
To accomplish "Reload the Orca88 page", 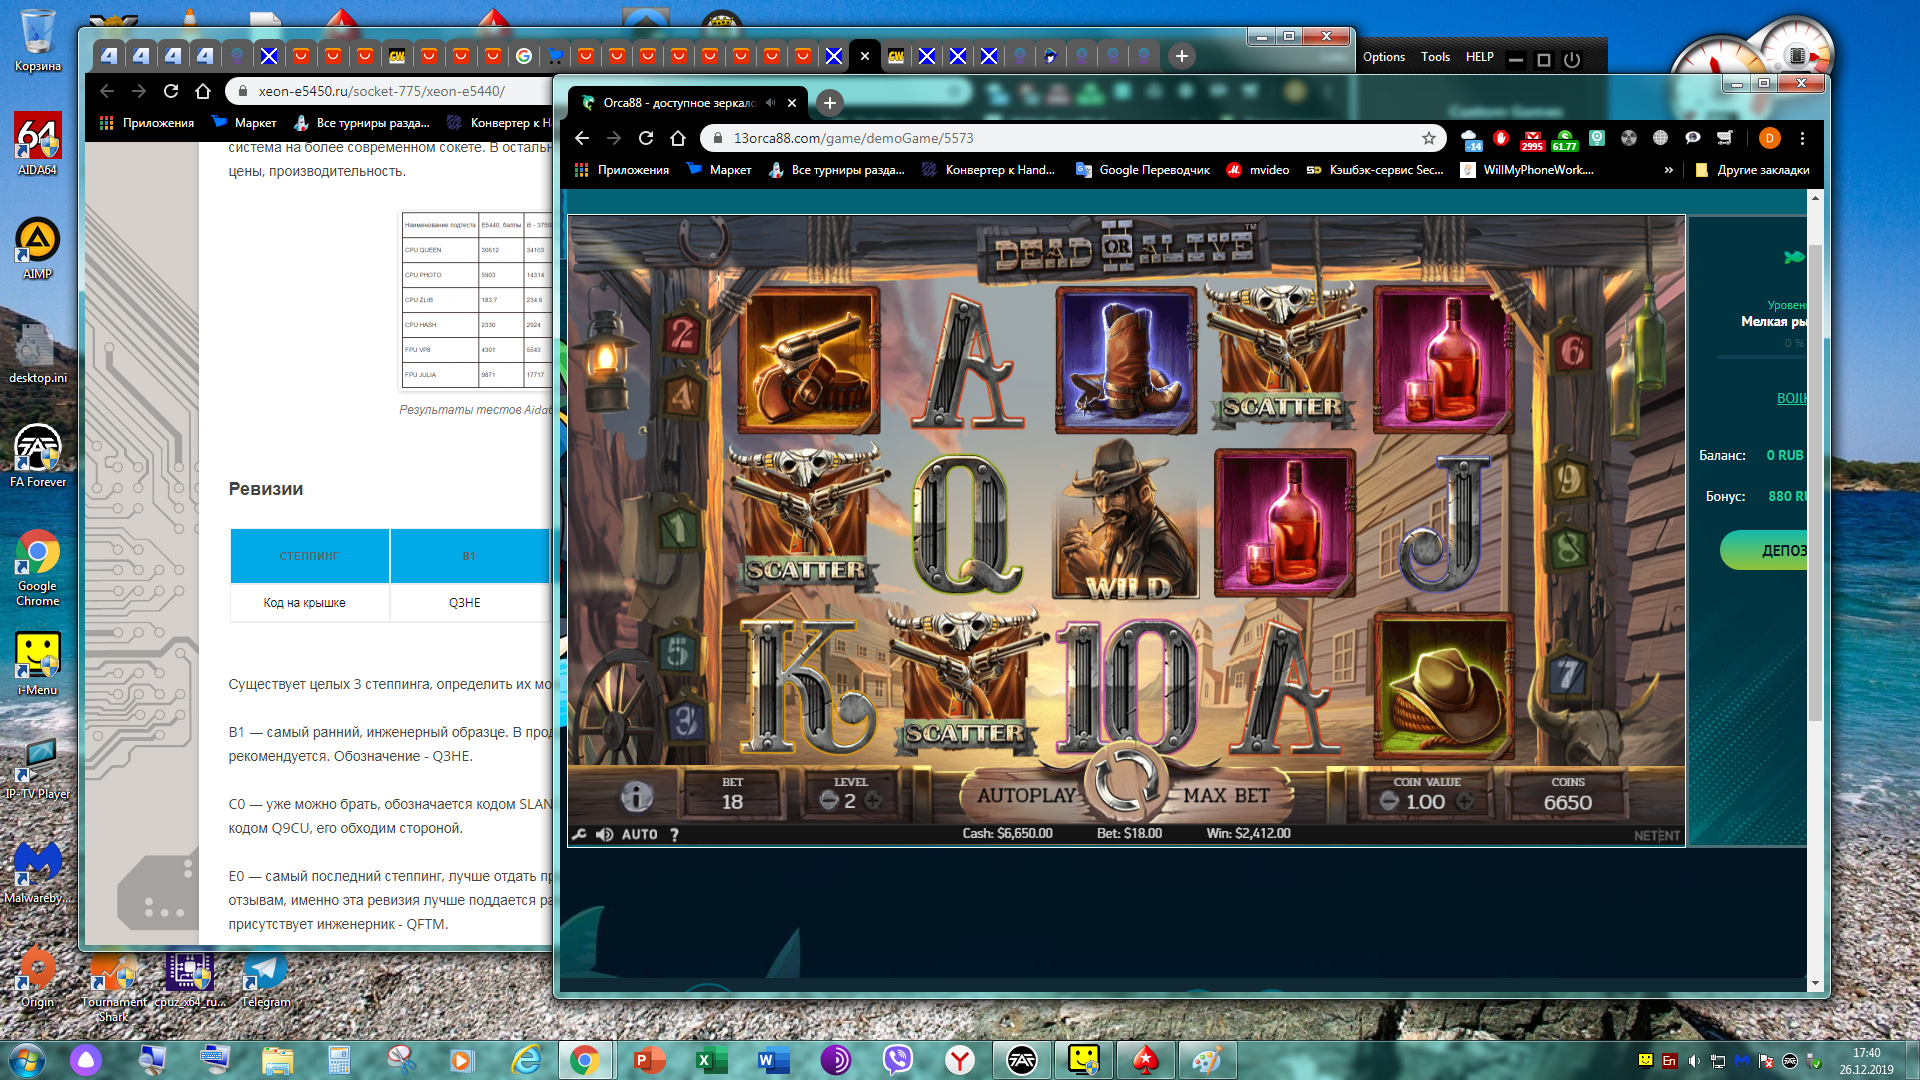I will coord(646,138).
